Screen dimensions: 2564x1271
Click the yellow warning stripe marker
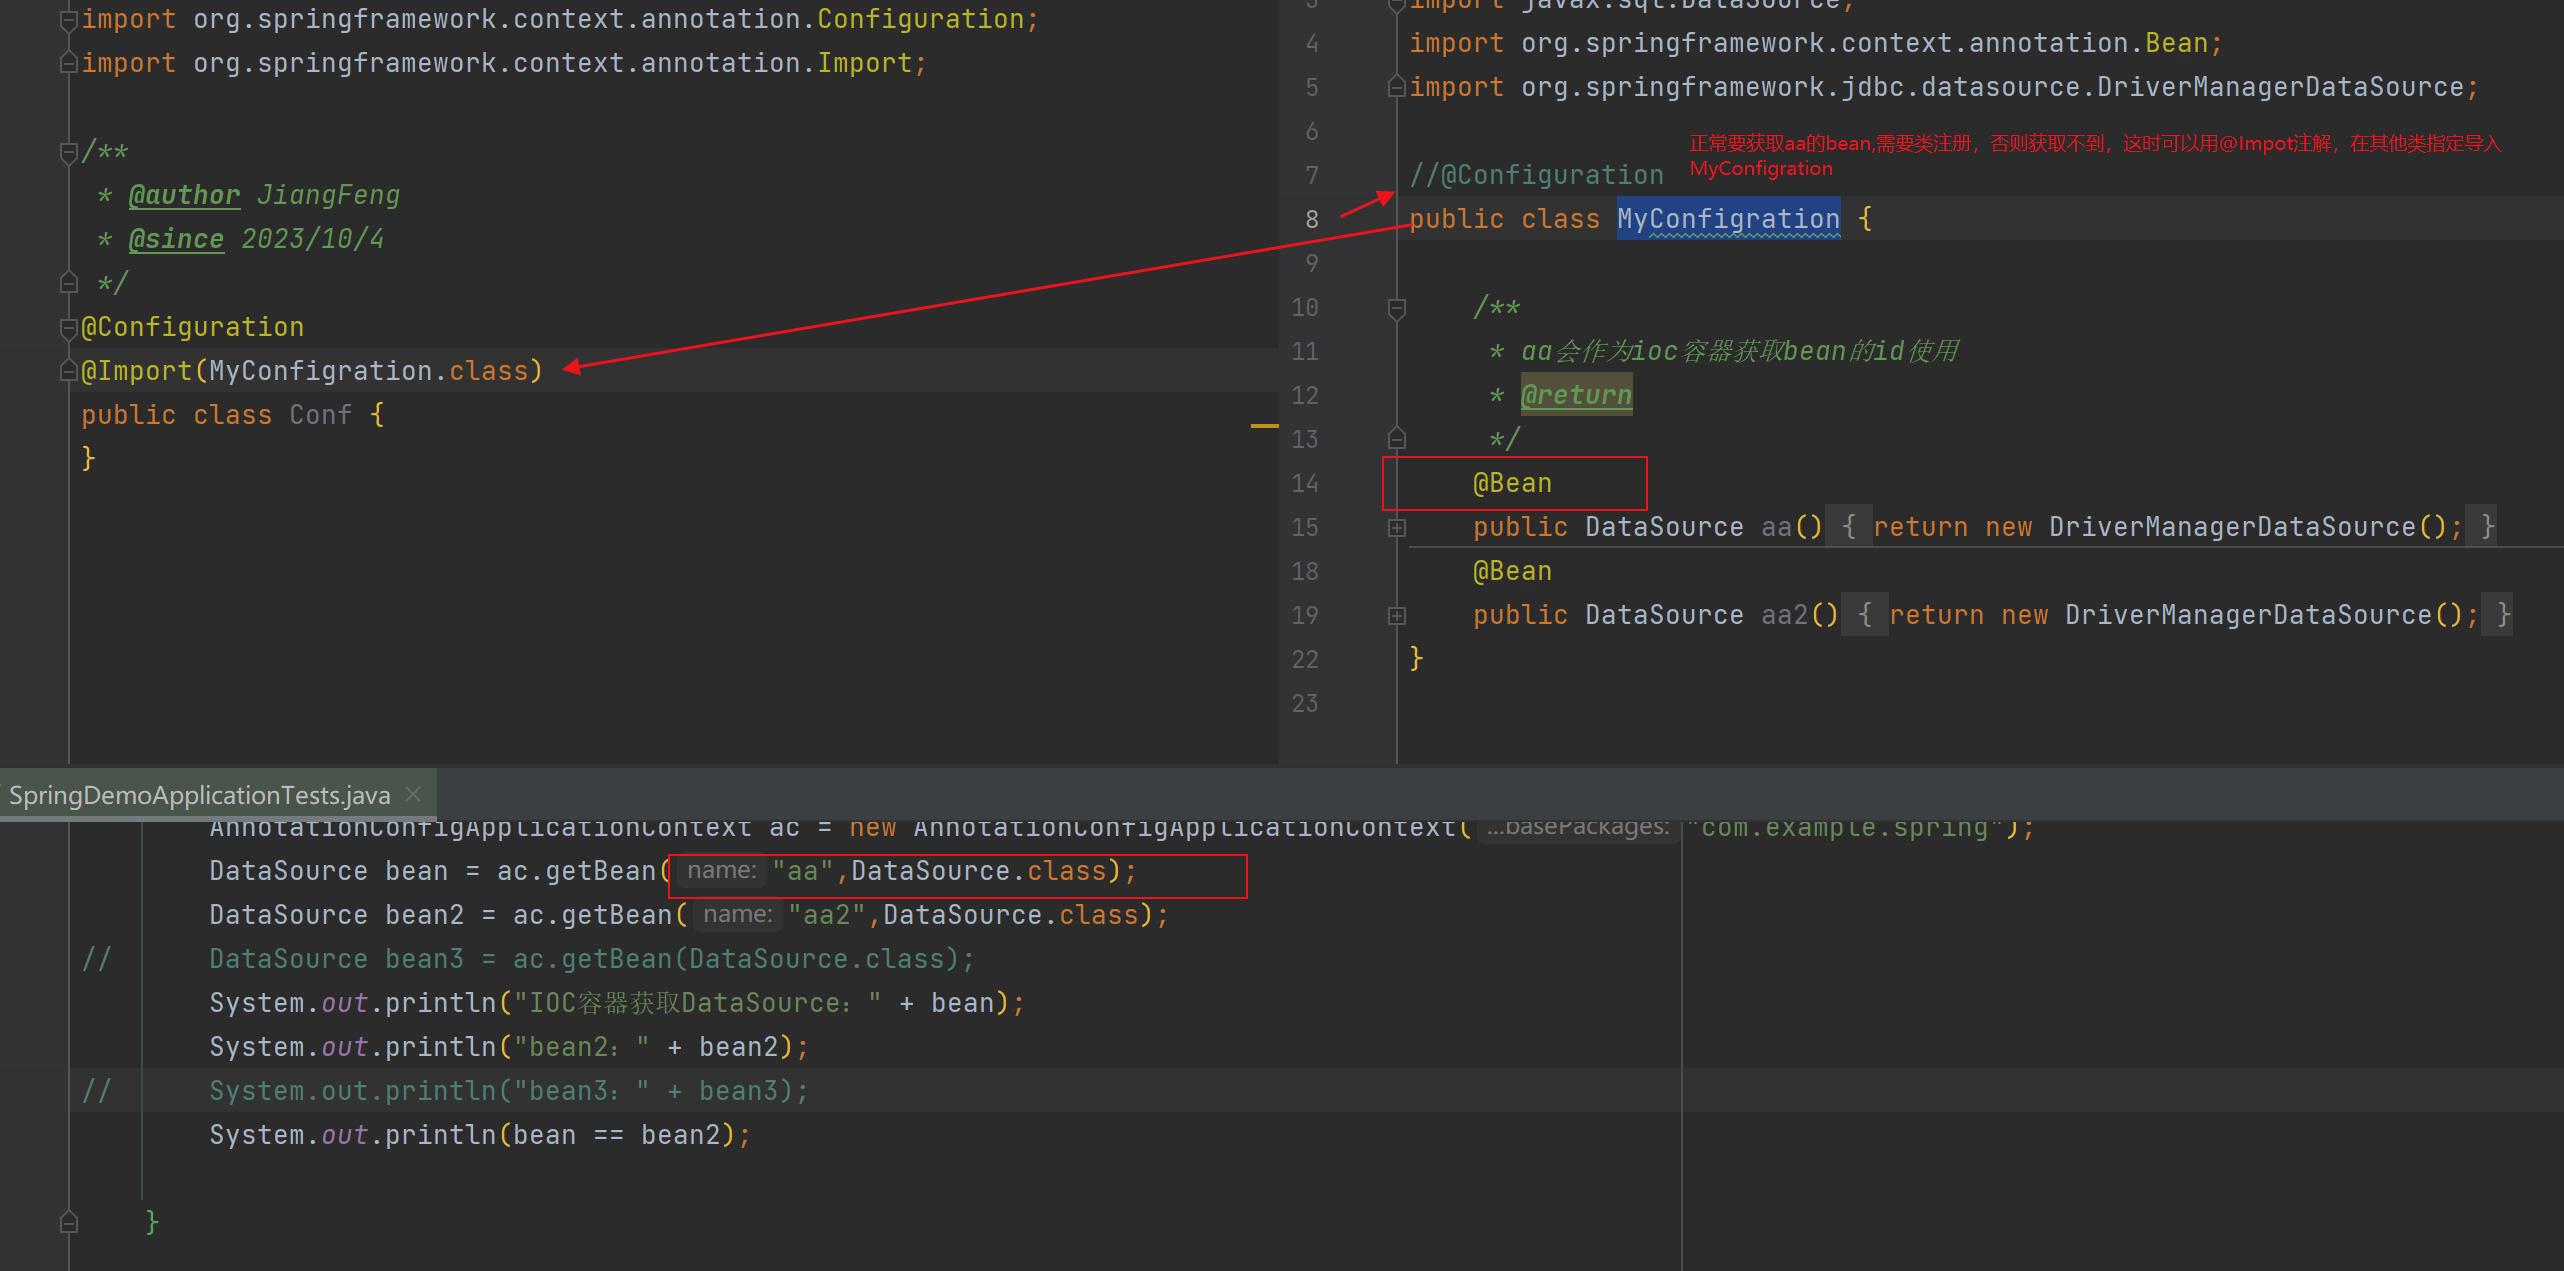click(1264, 426)
